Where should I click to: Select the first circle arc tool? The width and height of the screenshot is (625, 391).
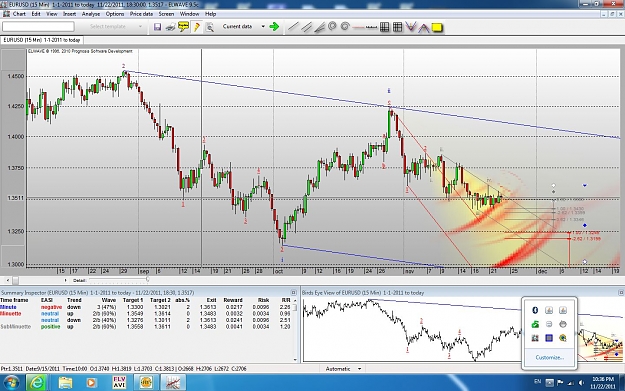click(332, 26)
